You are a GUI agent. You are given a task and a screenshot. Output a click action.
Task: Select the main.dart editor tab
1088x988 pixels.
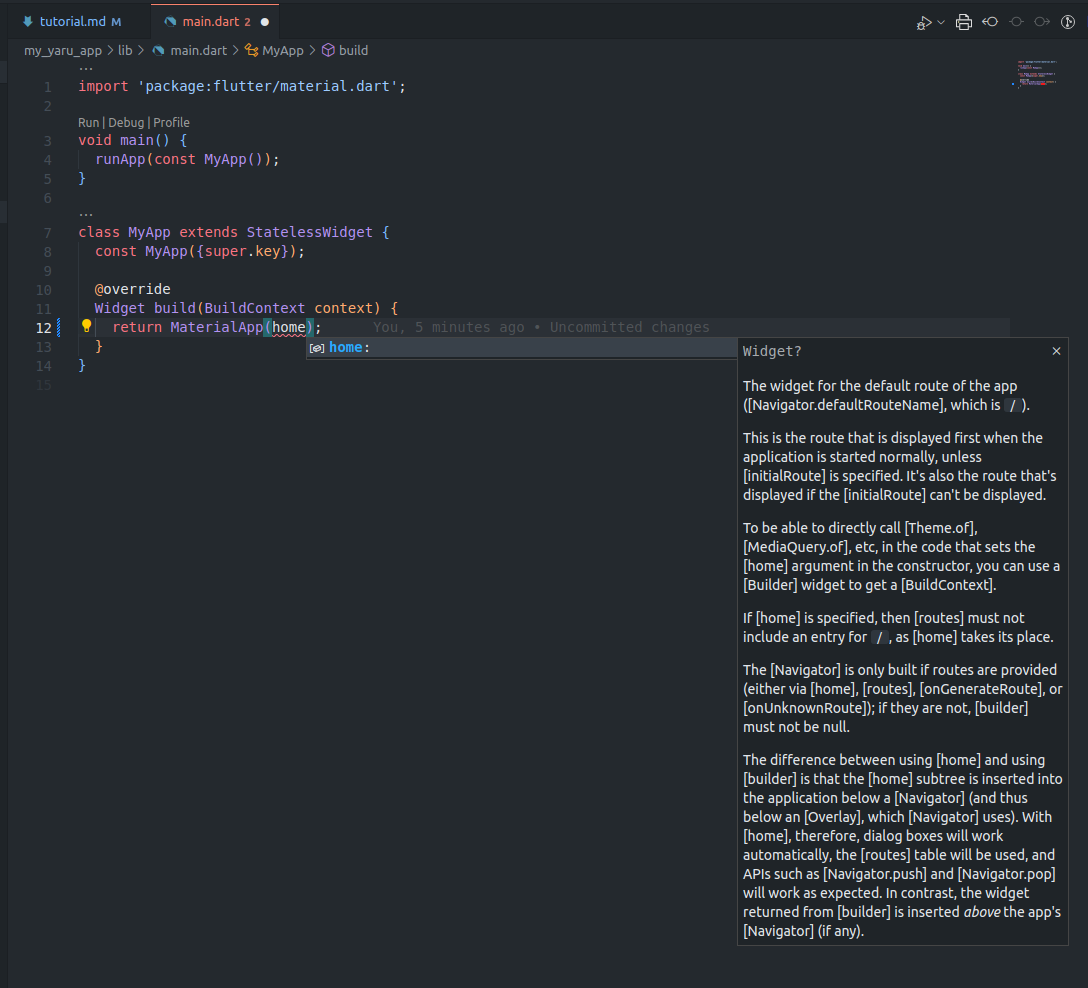tap(209, 21)
